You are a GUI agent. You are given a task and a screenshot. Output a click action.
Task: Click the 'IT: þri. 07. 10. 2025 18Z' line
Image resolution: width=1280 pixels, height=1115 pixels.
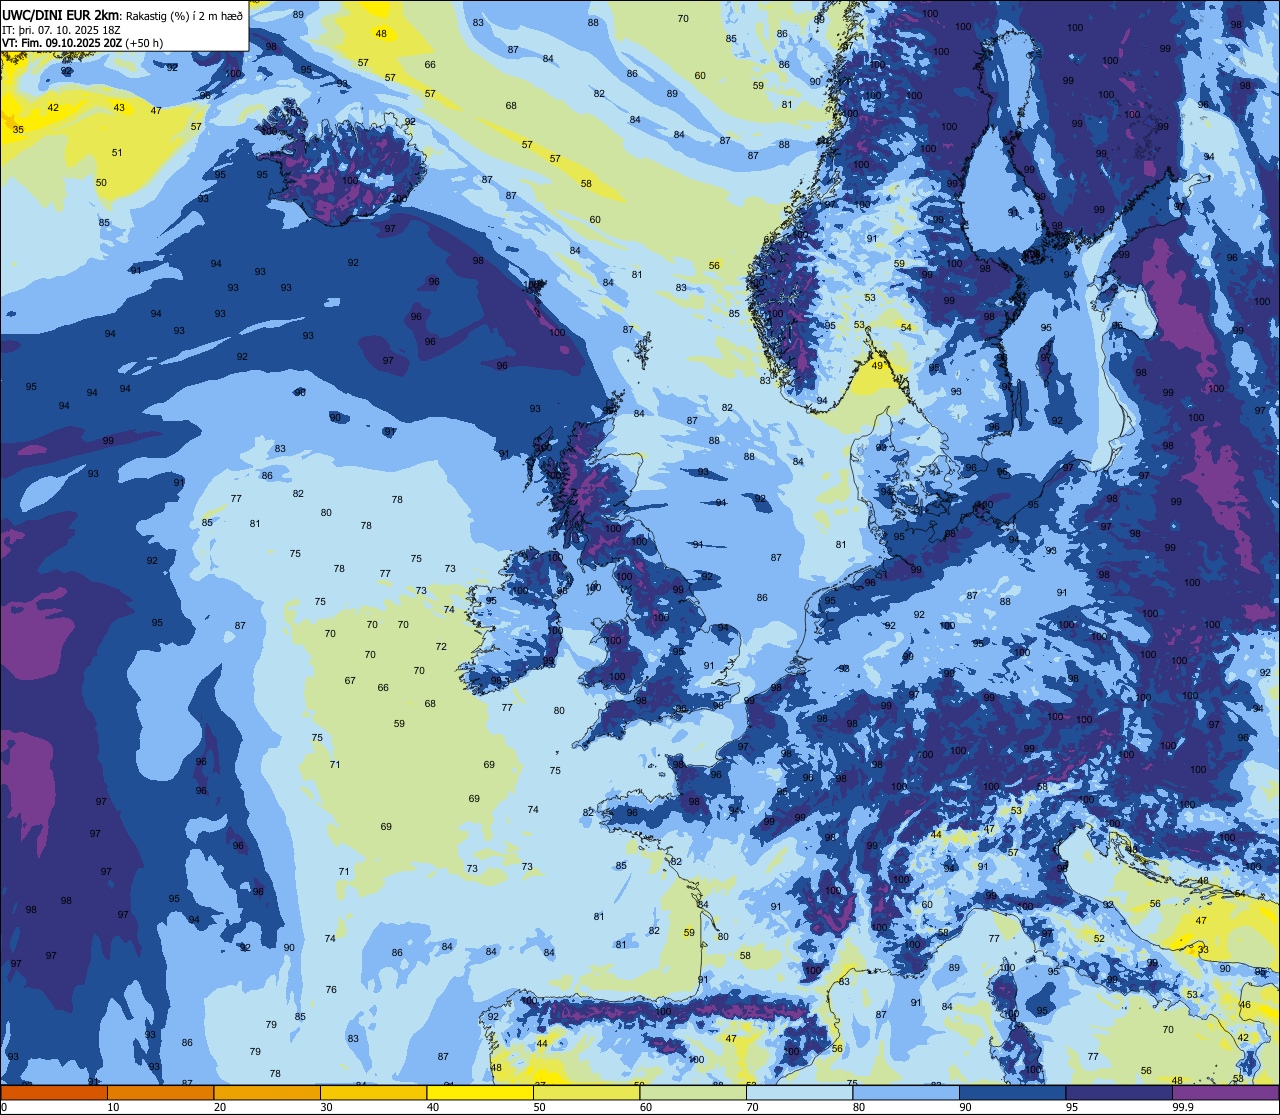pos(62,30)
